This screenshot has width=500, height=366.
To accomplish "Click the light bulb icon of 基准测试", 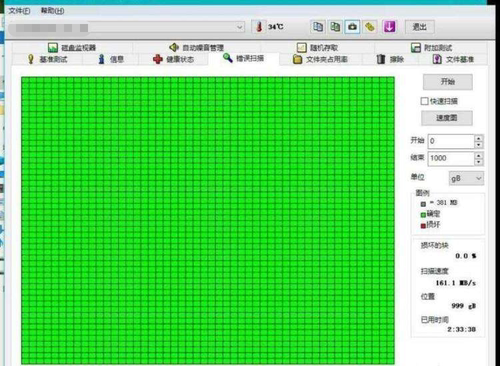I will (31, 59).
